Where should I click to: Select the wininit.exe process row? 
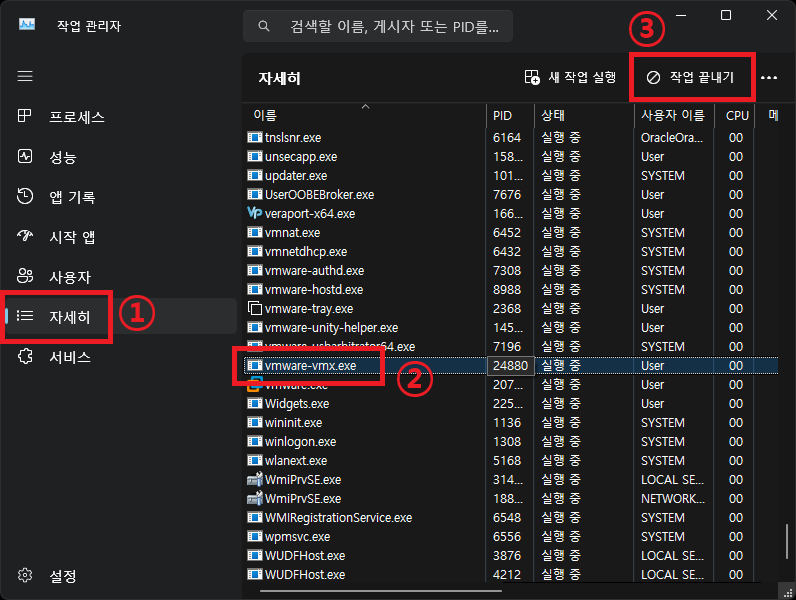point(512,422)
